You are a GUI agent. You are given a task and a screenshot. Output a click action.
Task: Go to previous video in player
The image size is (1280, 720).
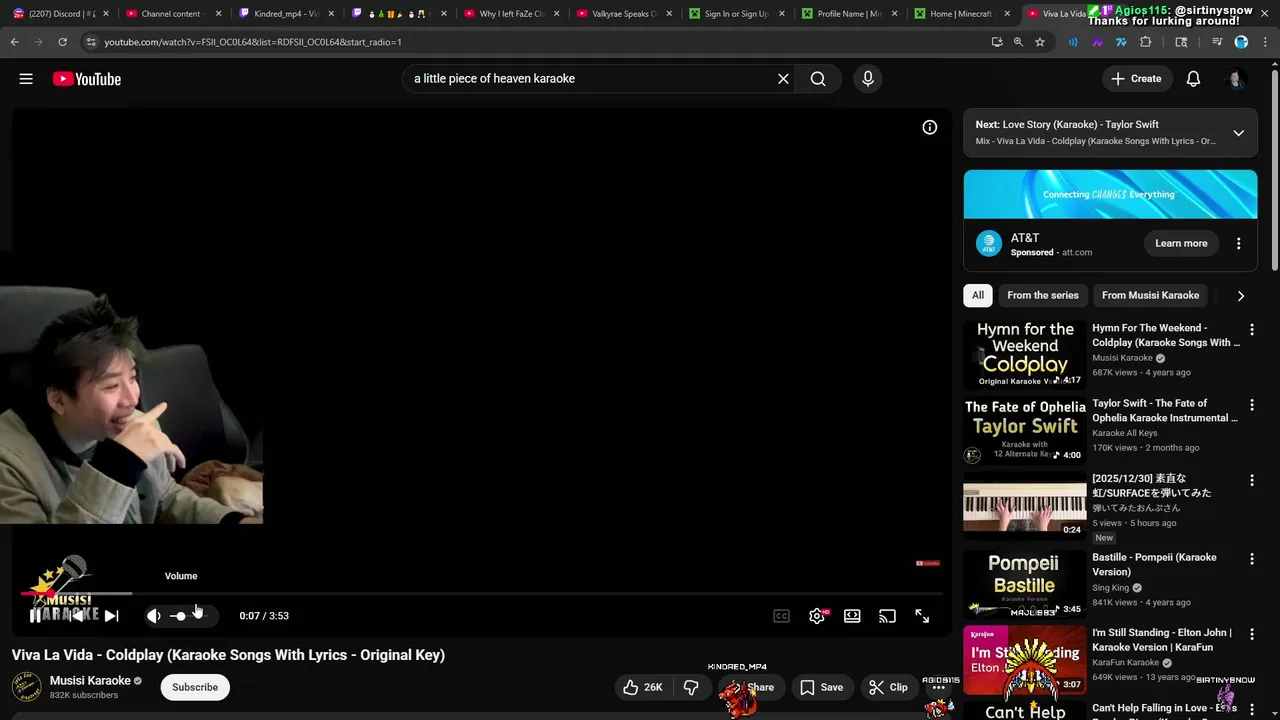click(77, 616)
